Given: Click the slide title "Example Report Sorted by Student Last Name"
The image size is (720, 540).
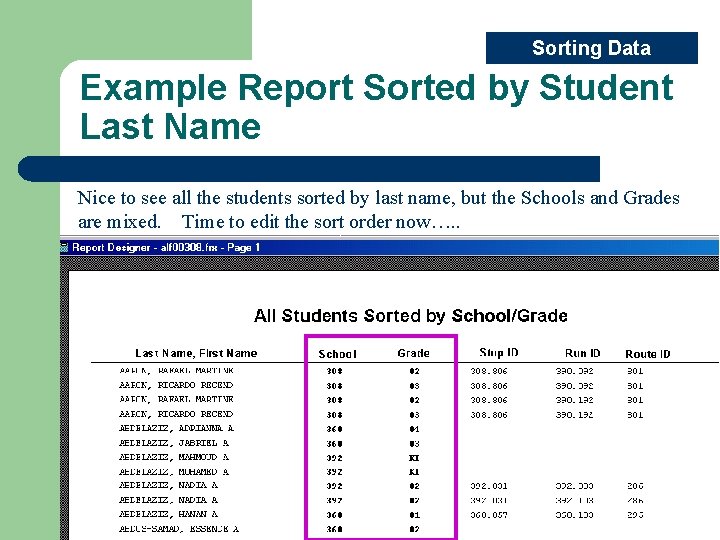Looking at the screenshot, I should pyautogui.click(x=377, y=107).
